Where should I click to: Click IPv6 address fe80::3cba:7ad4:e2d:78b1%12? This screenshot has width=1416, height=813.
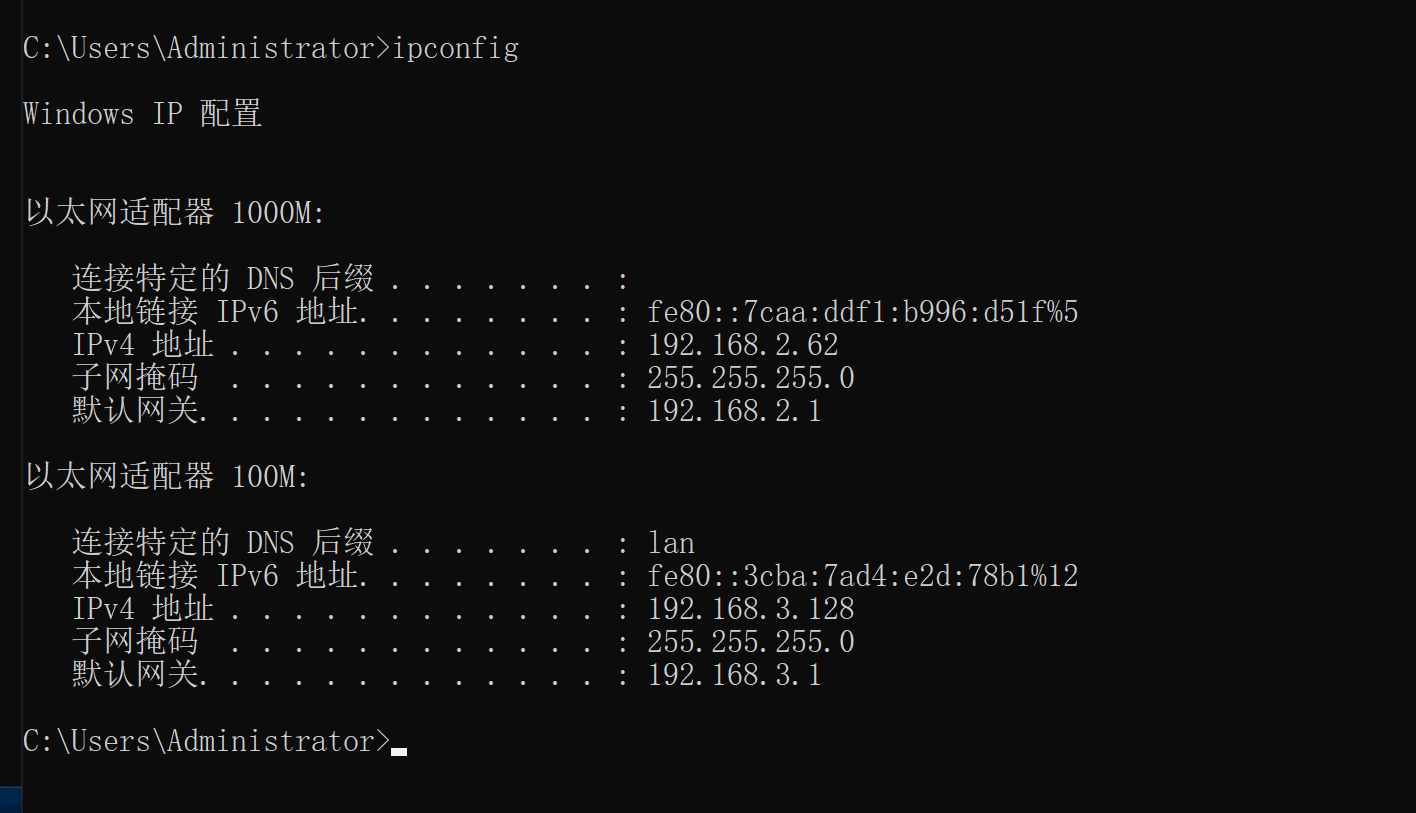click(x=862, y=576)
